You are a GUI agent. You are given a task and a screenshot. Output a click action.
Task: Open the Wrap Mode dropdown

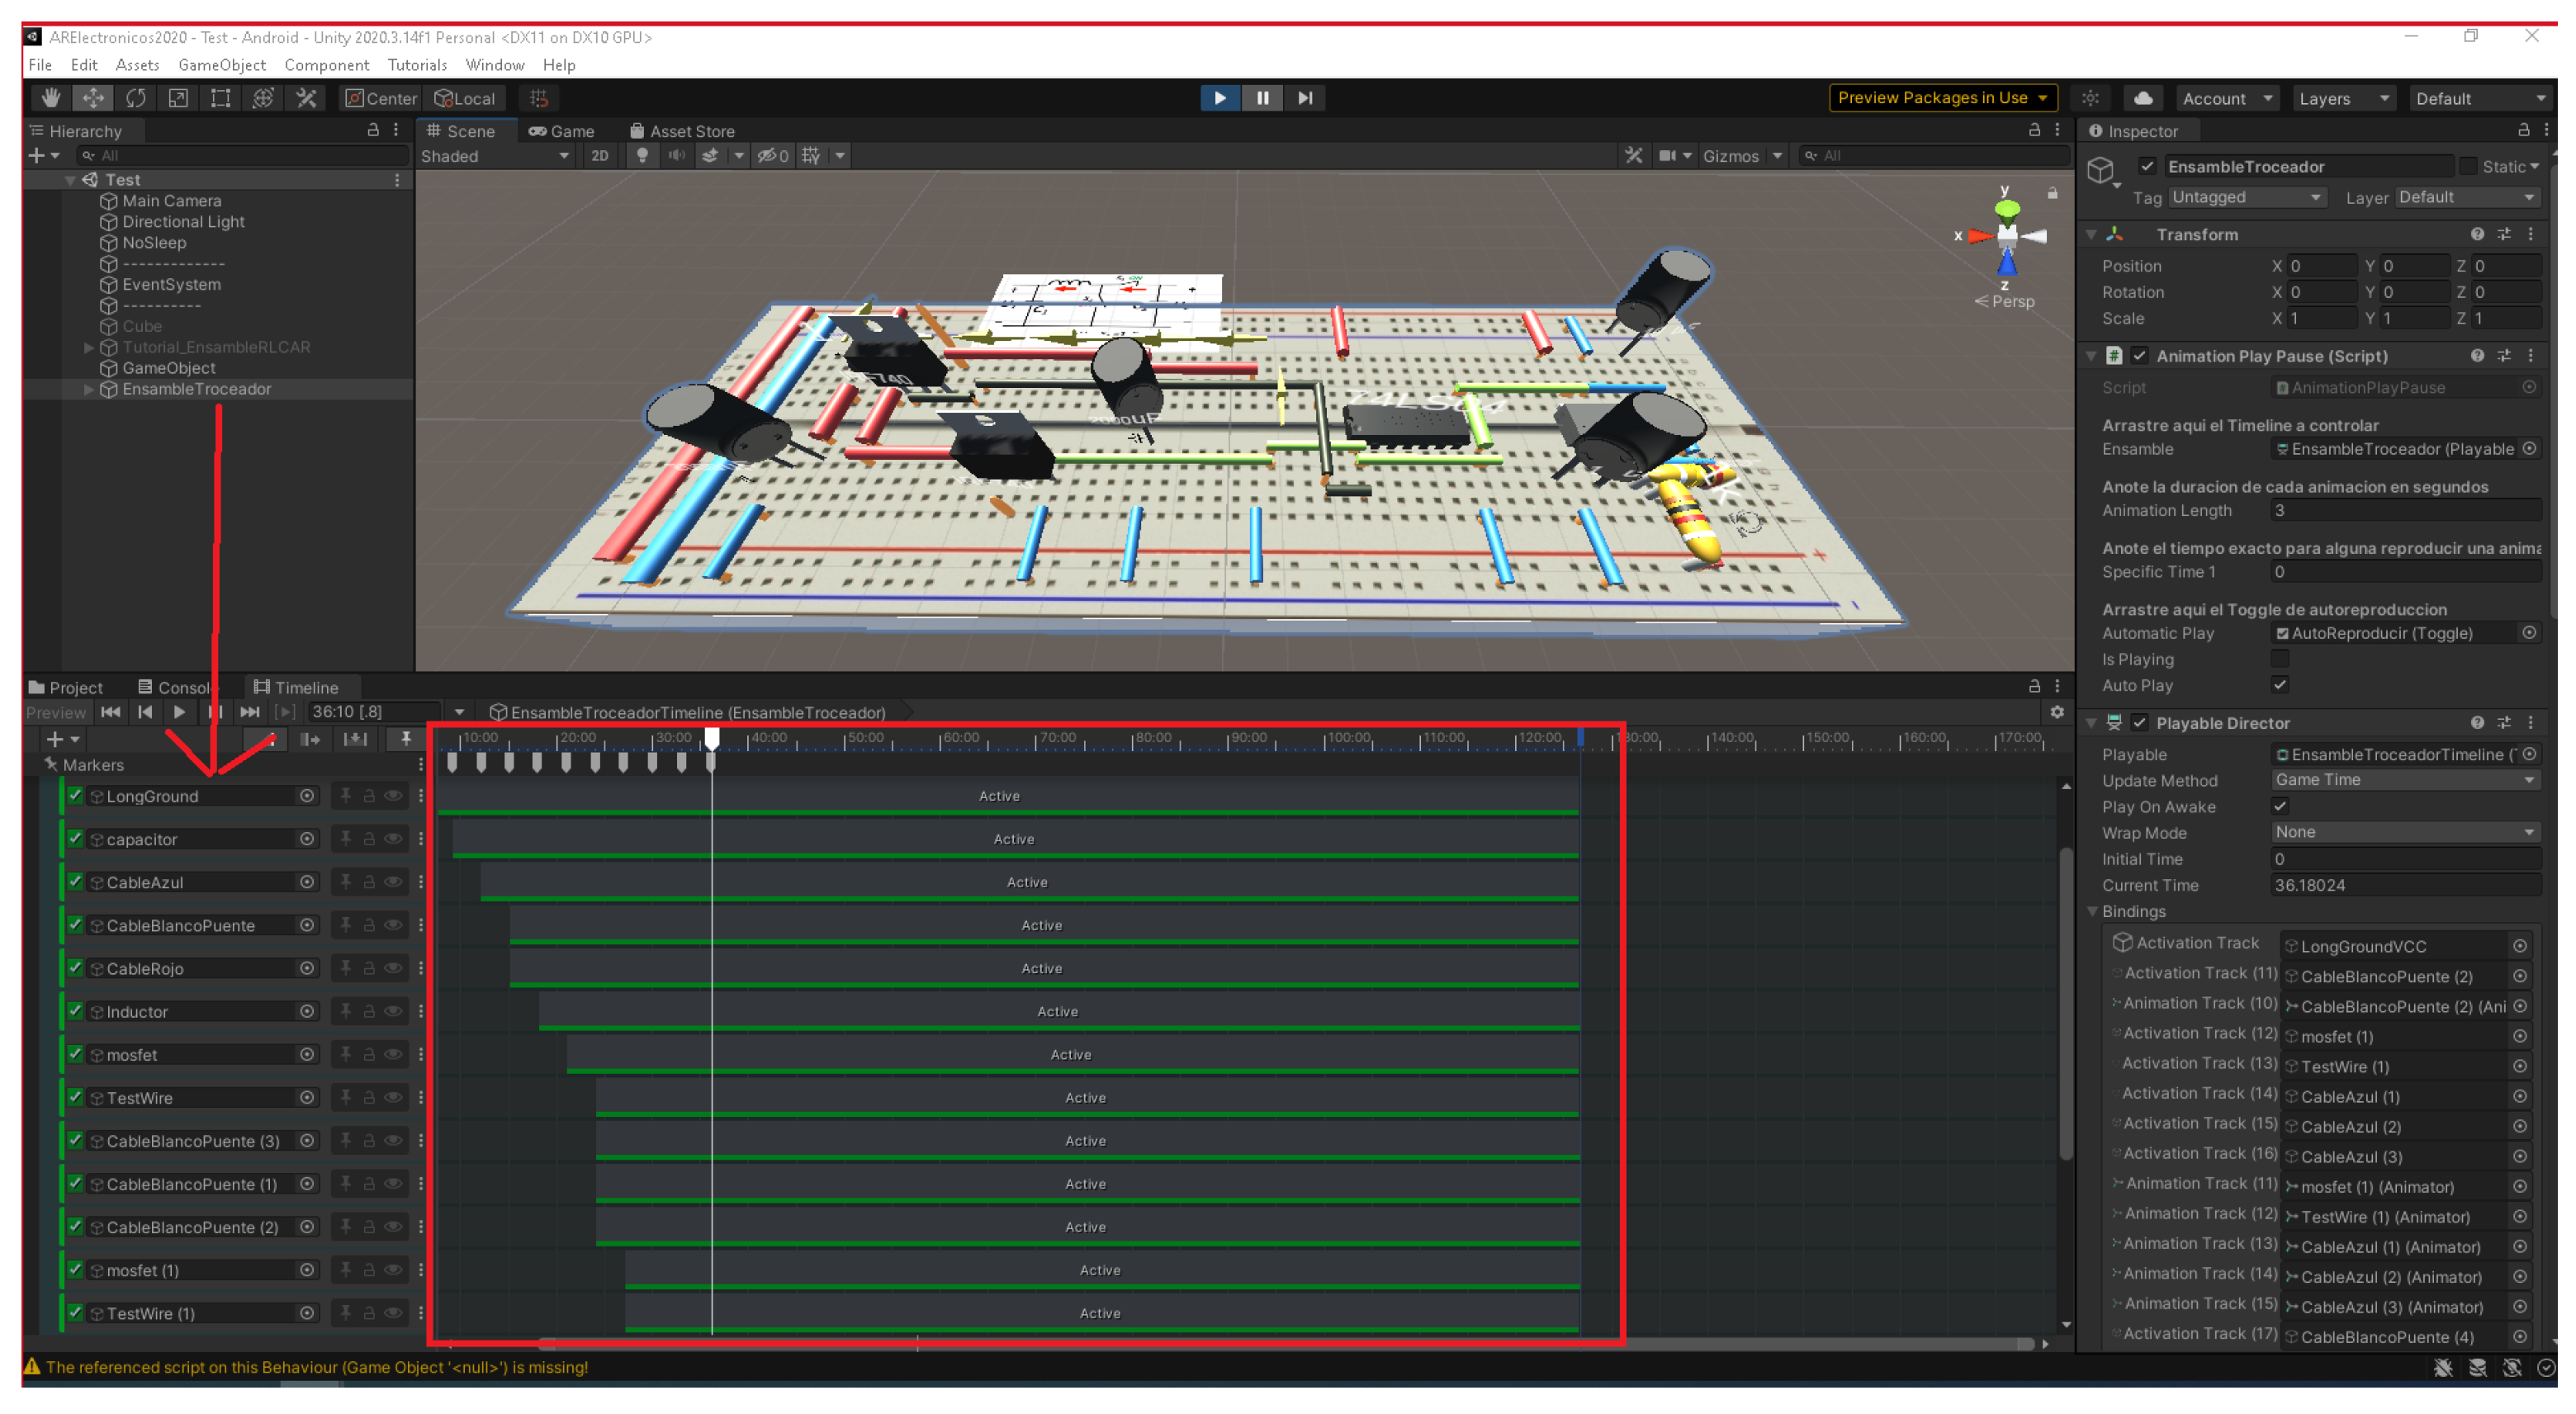pyautogui.click(x=2404, y=832)
